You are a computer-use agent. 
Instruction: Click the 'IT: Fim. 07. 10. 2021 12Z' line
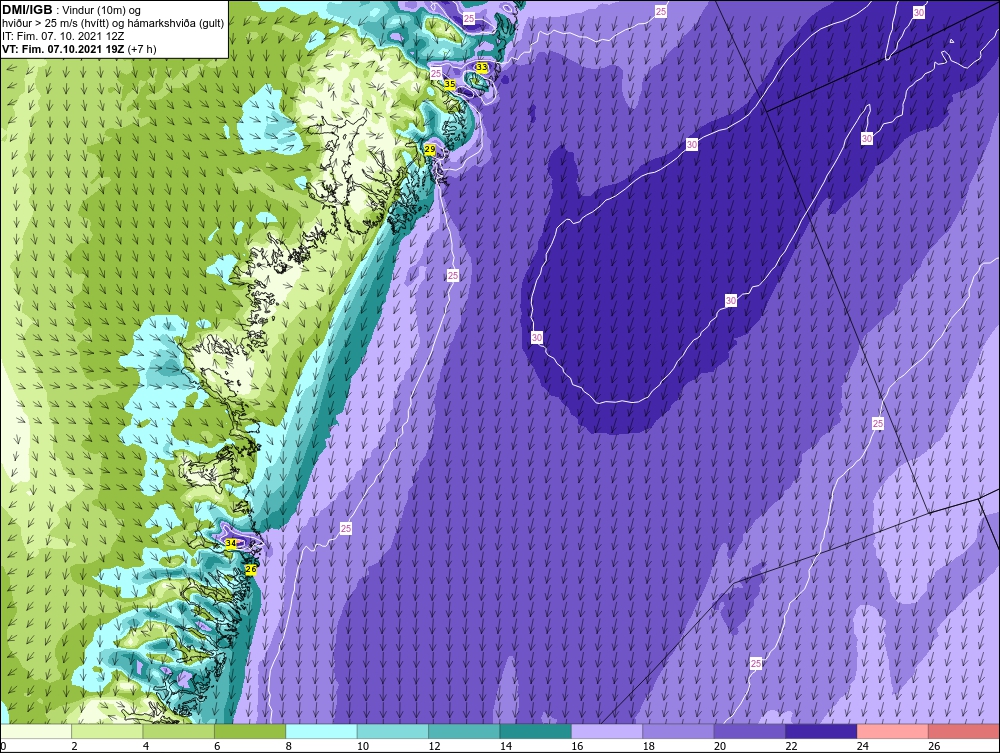point(63,36)
